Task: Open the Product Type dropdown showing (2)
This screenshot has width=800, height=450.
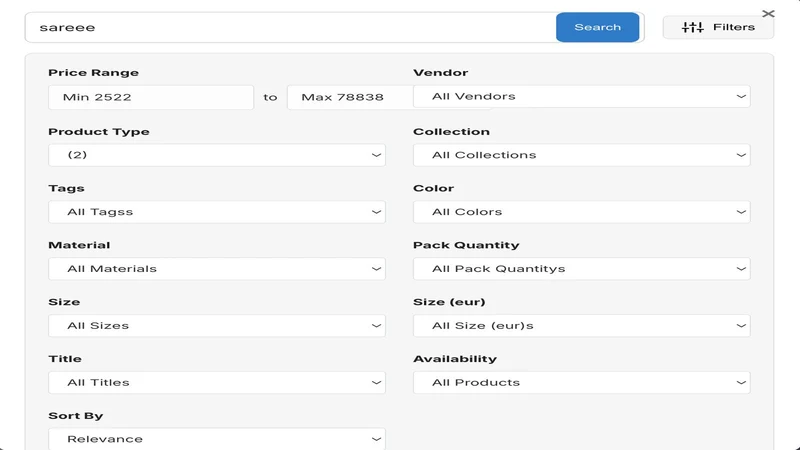Action: click(x=217, y=155)
